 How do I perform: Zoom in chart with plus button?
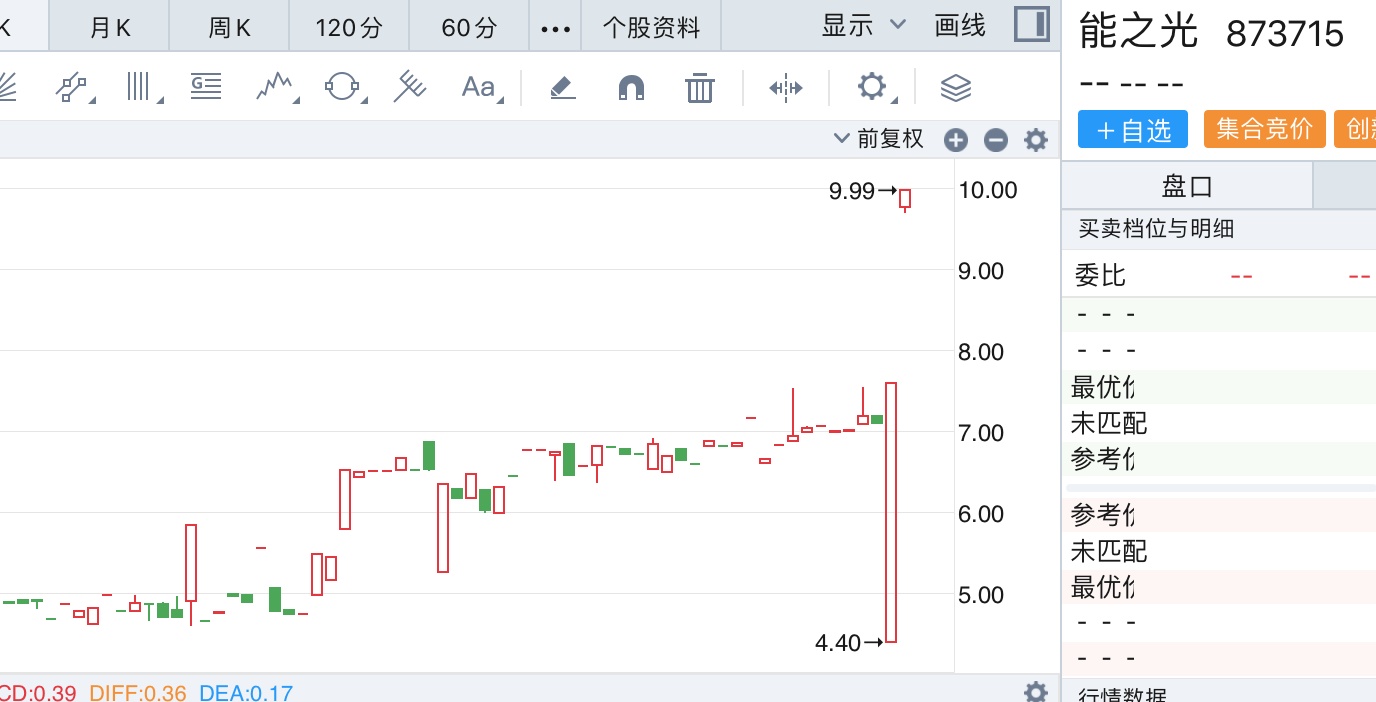pos(956,140)
